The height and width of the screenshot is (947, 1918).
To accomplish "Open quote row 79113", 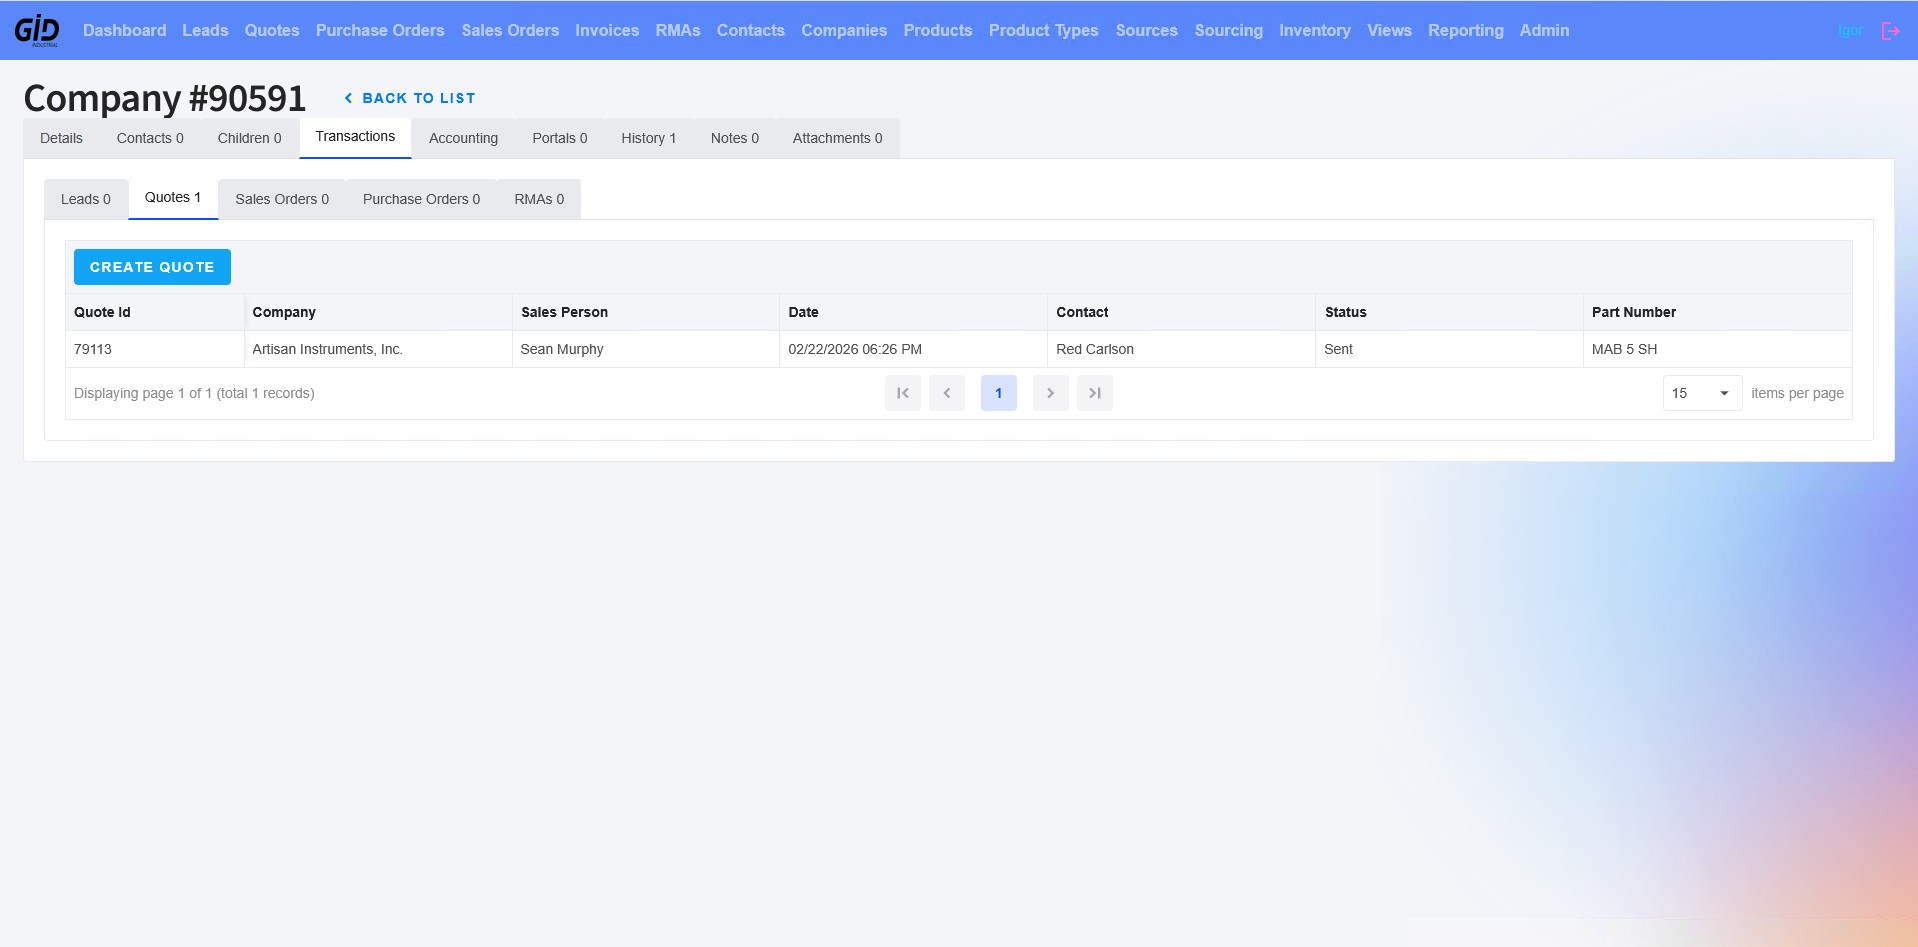I will tap(958, 349).
